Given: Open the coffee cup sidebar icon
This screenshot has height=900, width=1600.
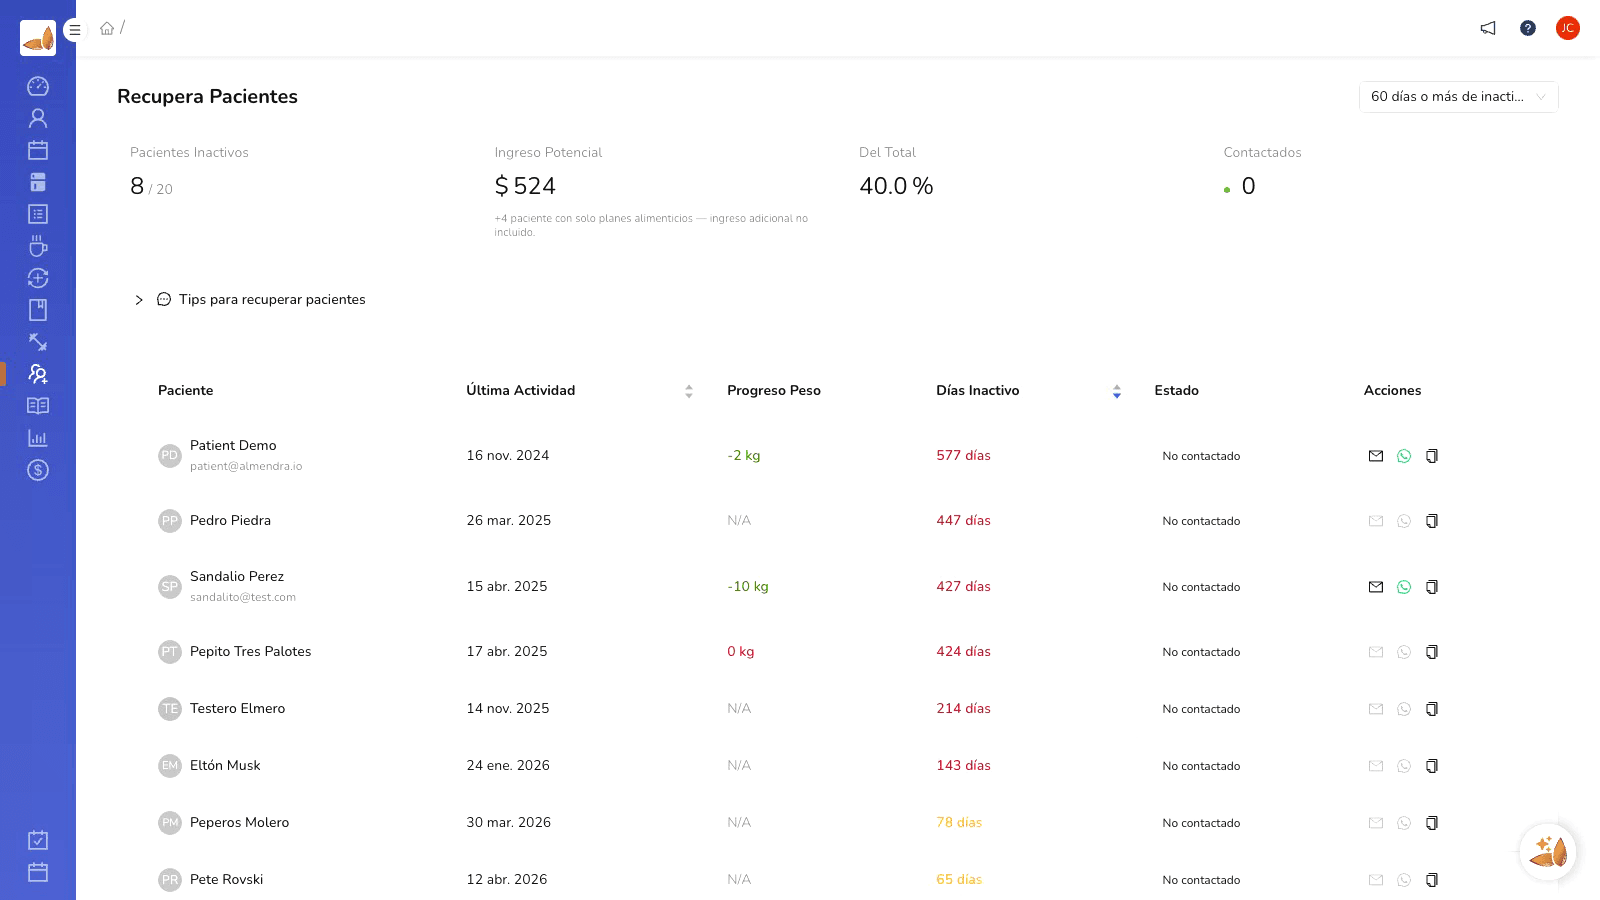Looking at the screenshot, I should pyautogui.click(x=38, y=246).
